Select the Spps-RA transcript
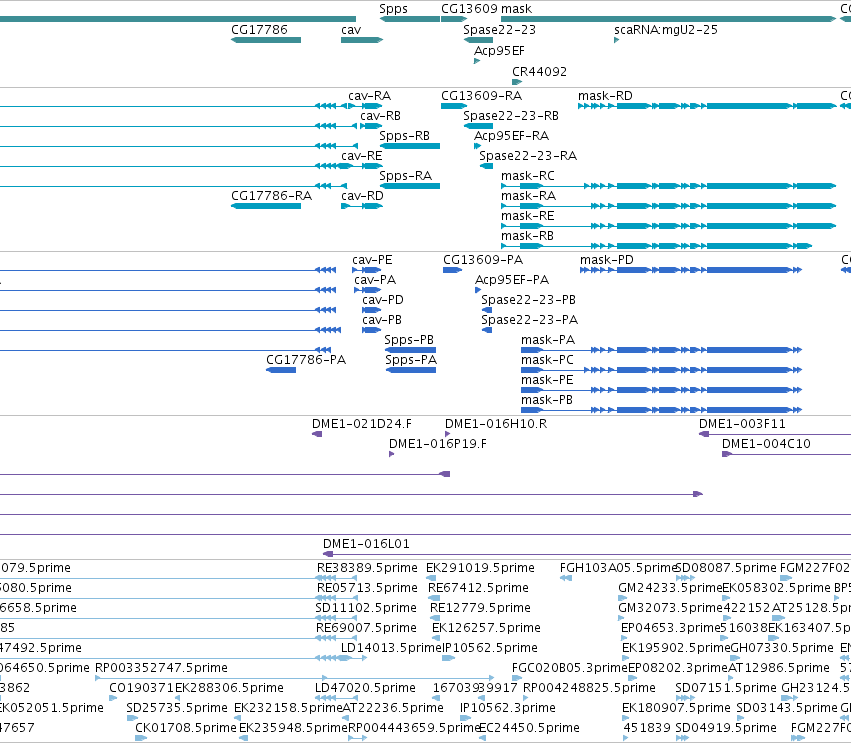851x743 pixels. [410, 186]
